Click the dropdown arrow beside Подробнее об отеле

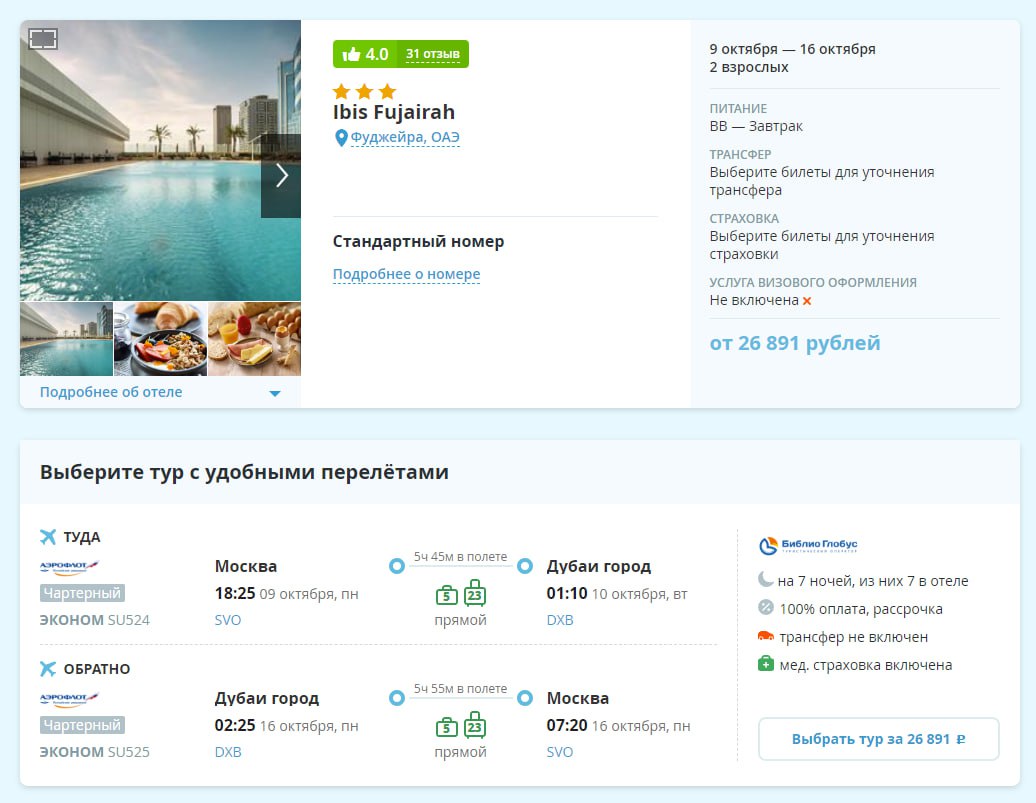275,393
